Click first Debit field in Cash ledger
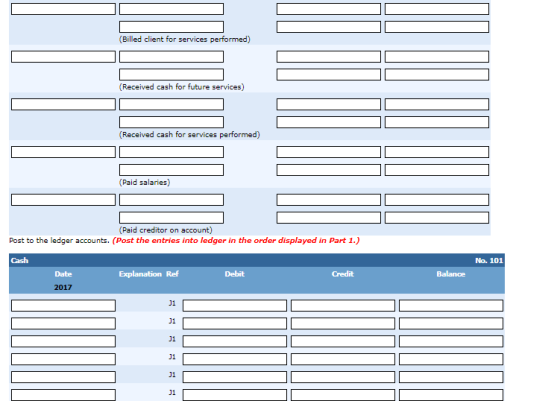Viewport: 560px width, 401px height. 235,305
